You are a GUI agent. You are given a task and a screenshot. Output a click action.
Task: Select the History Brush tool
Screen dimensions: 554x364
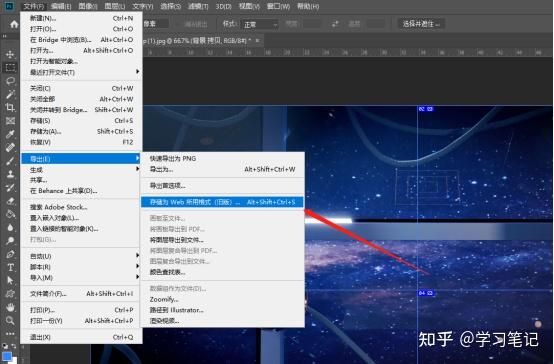tap(10, 187)
